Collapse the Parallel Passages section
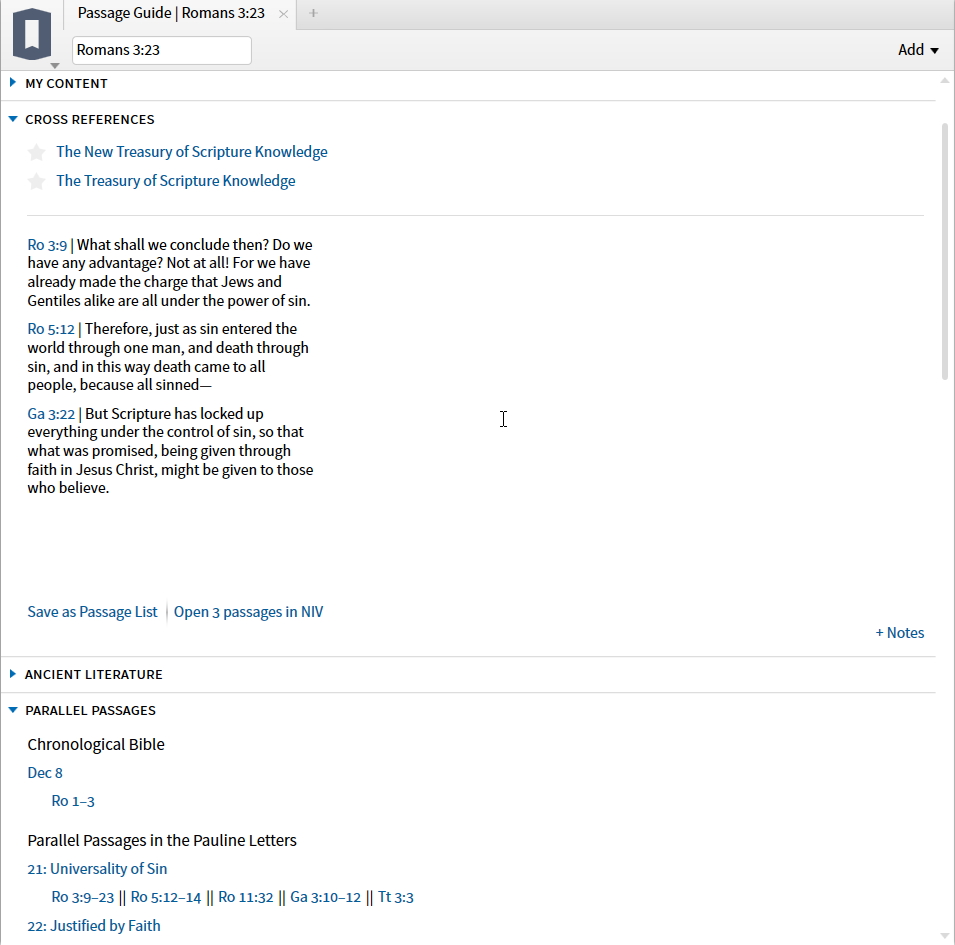 (13, 710)
